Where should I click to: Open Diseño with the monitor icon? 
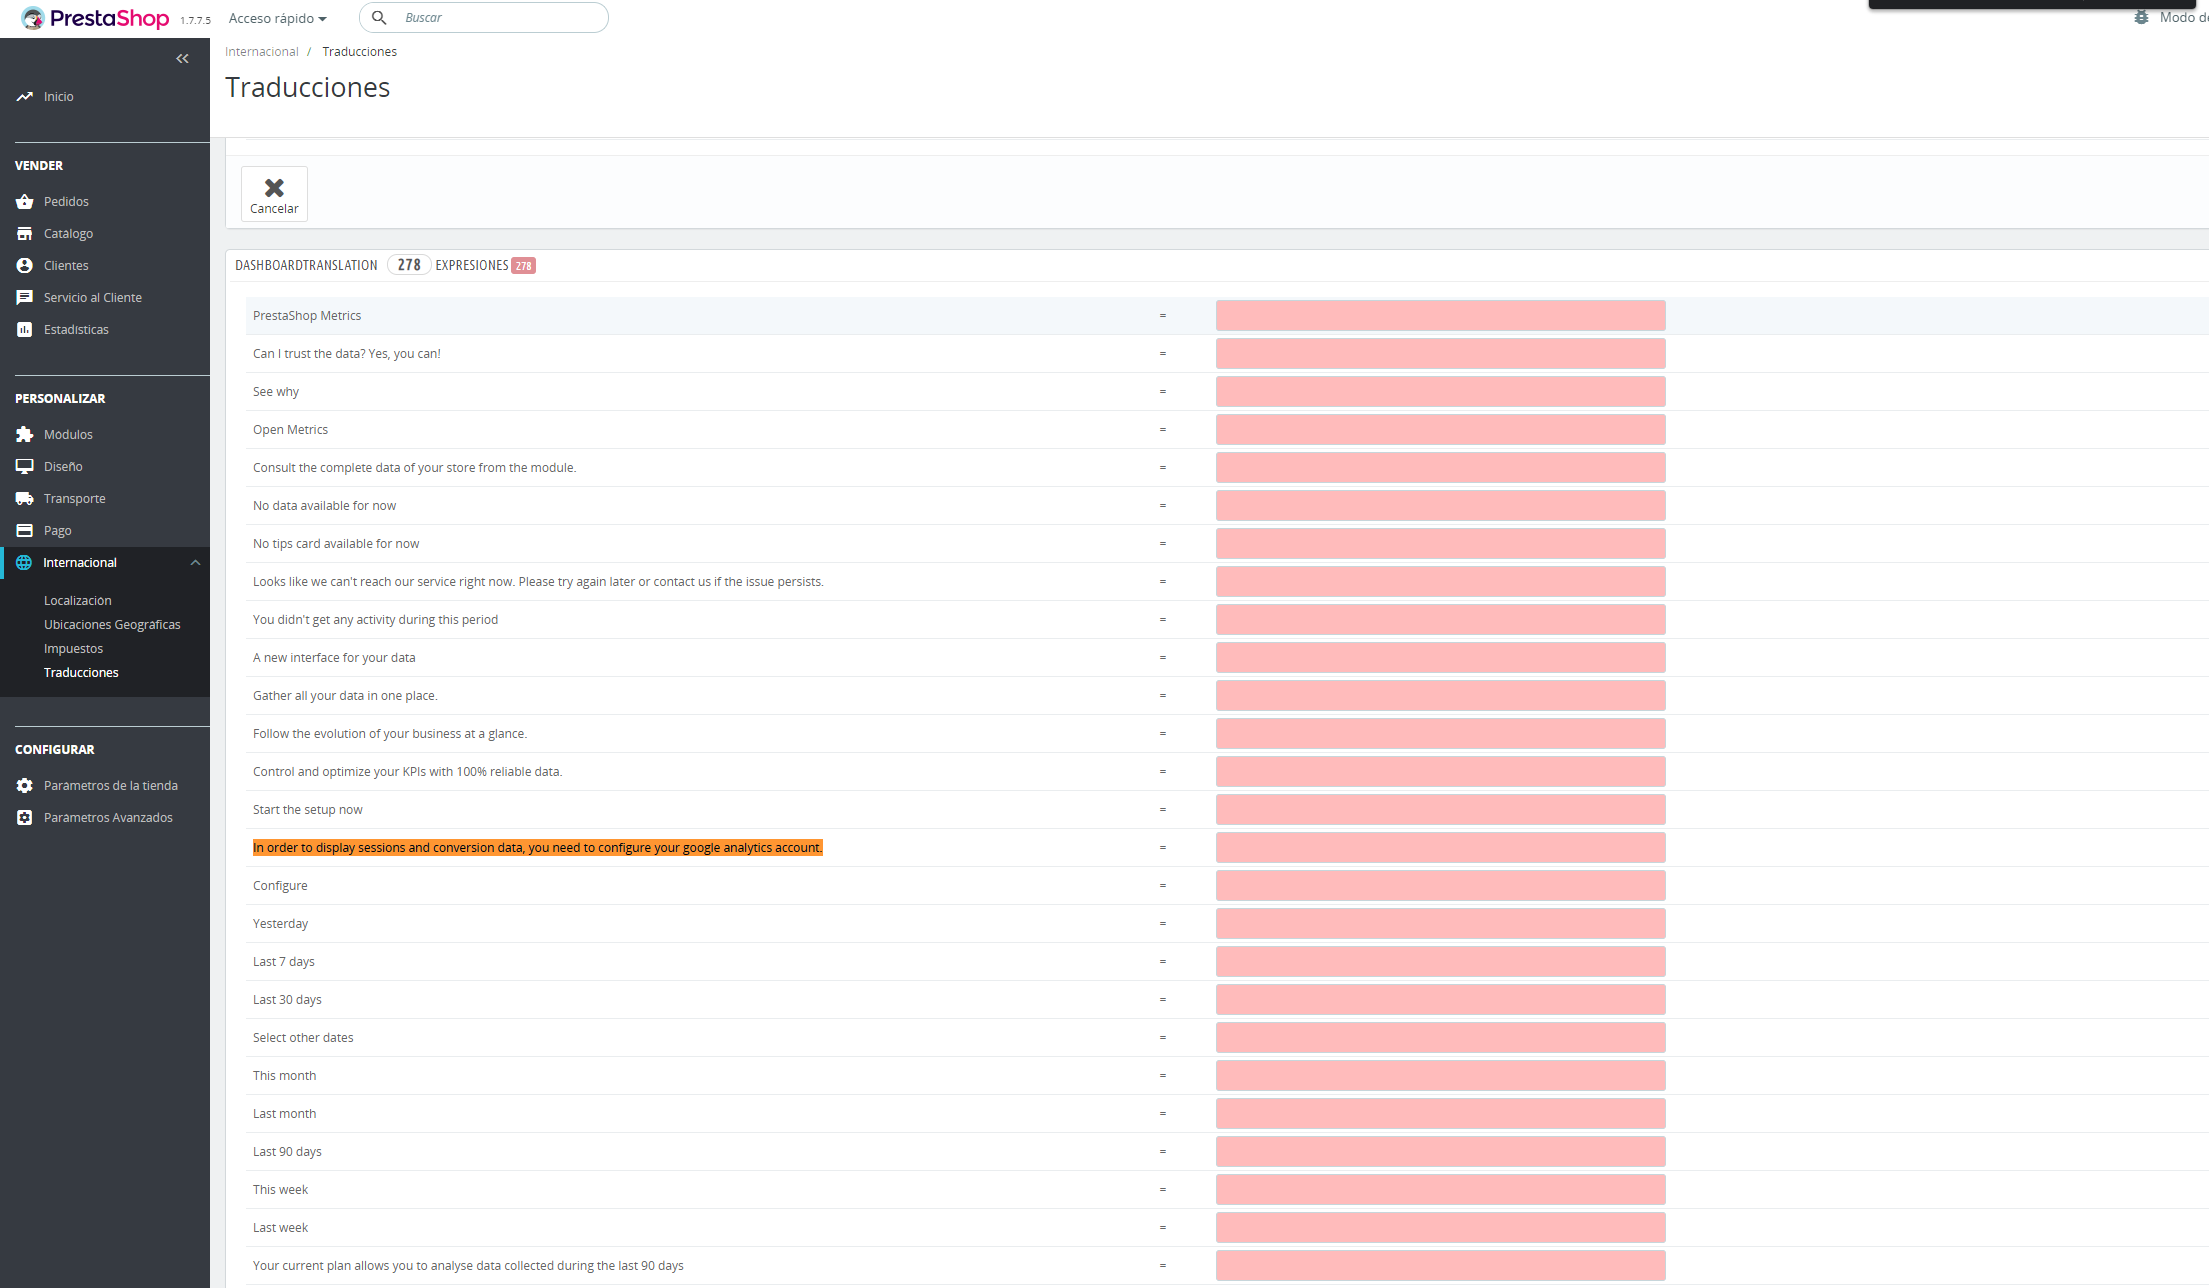click(x=24, y=466)
